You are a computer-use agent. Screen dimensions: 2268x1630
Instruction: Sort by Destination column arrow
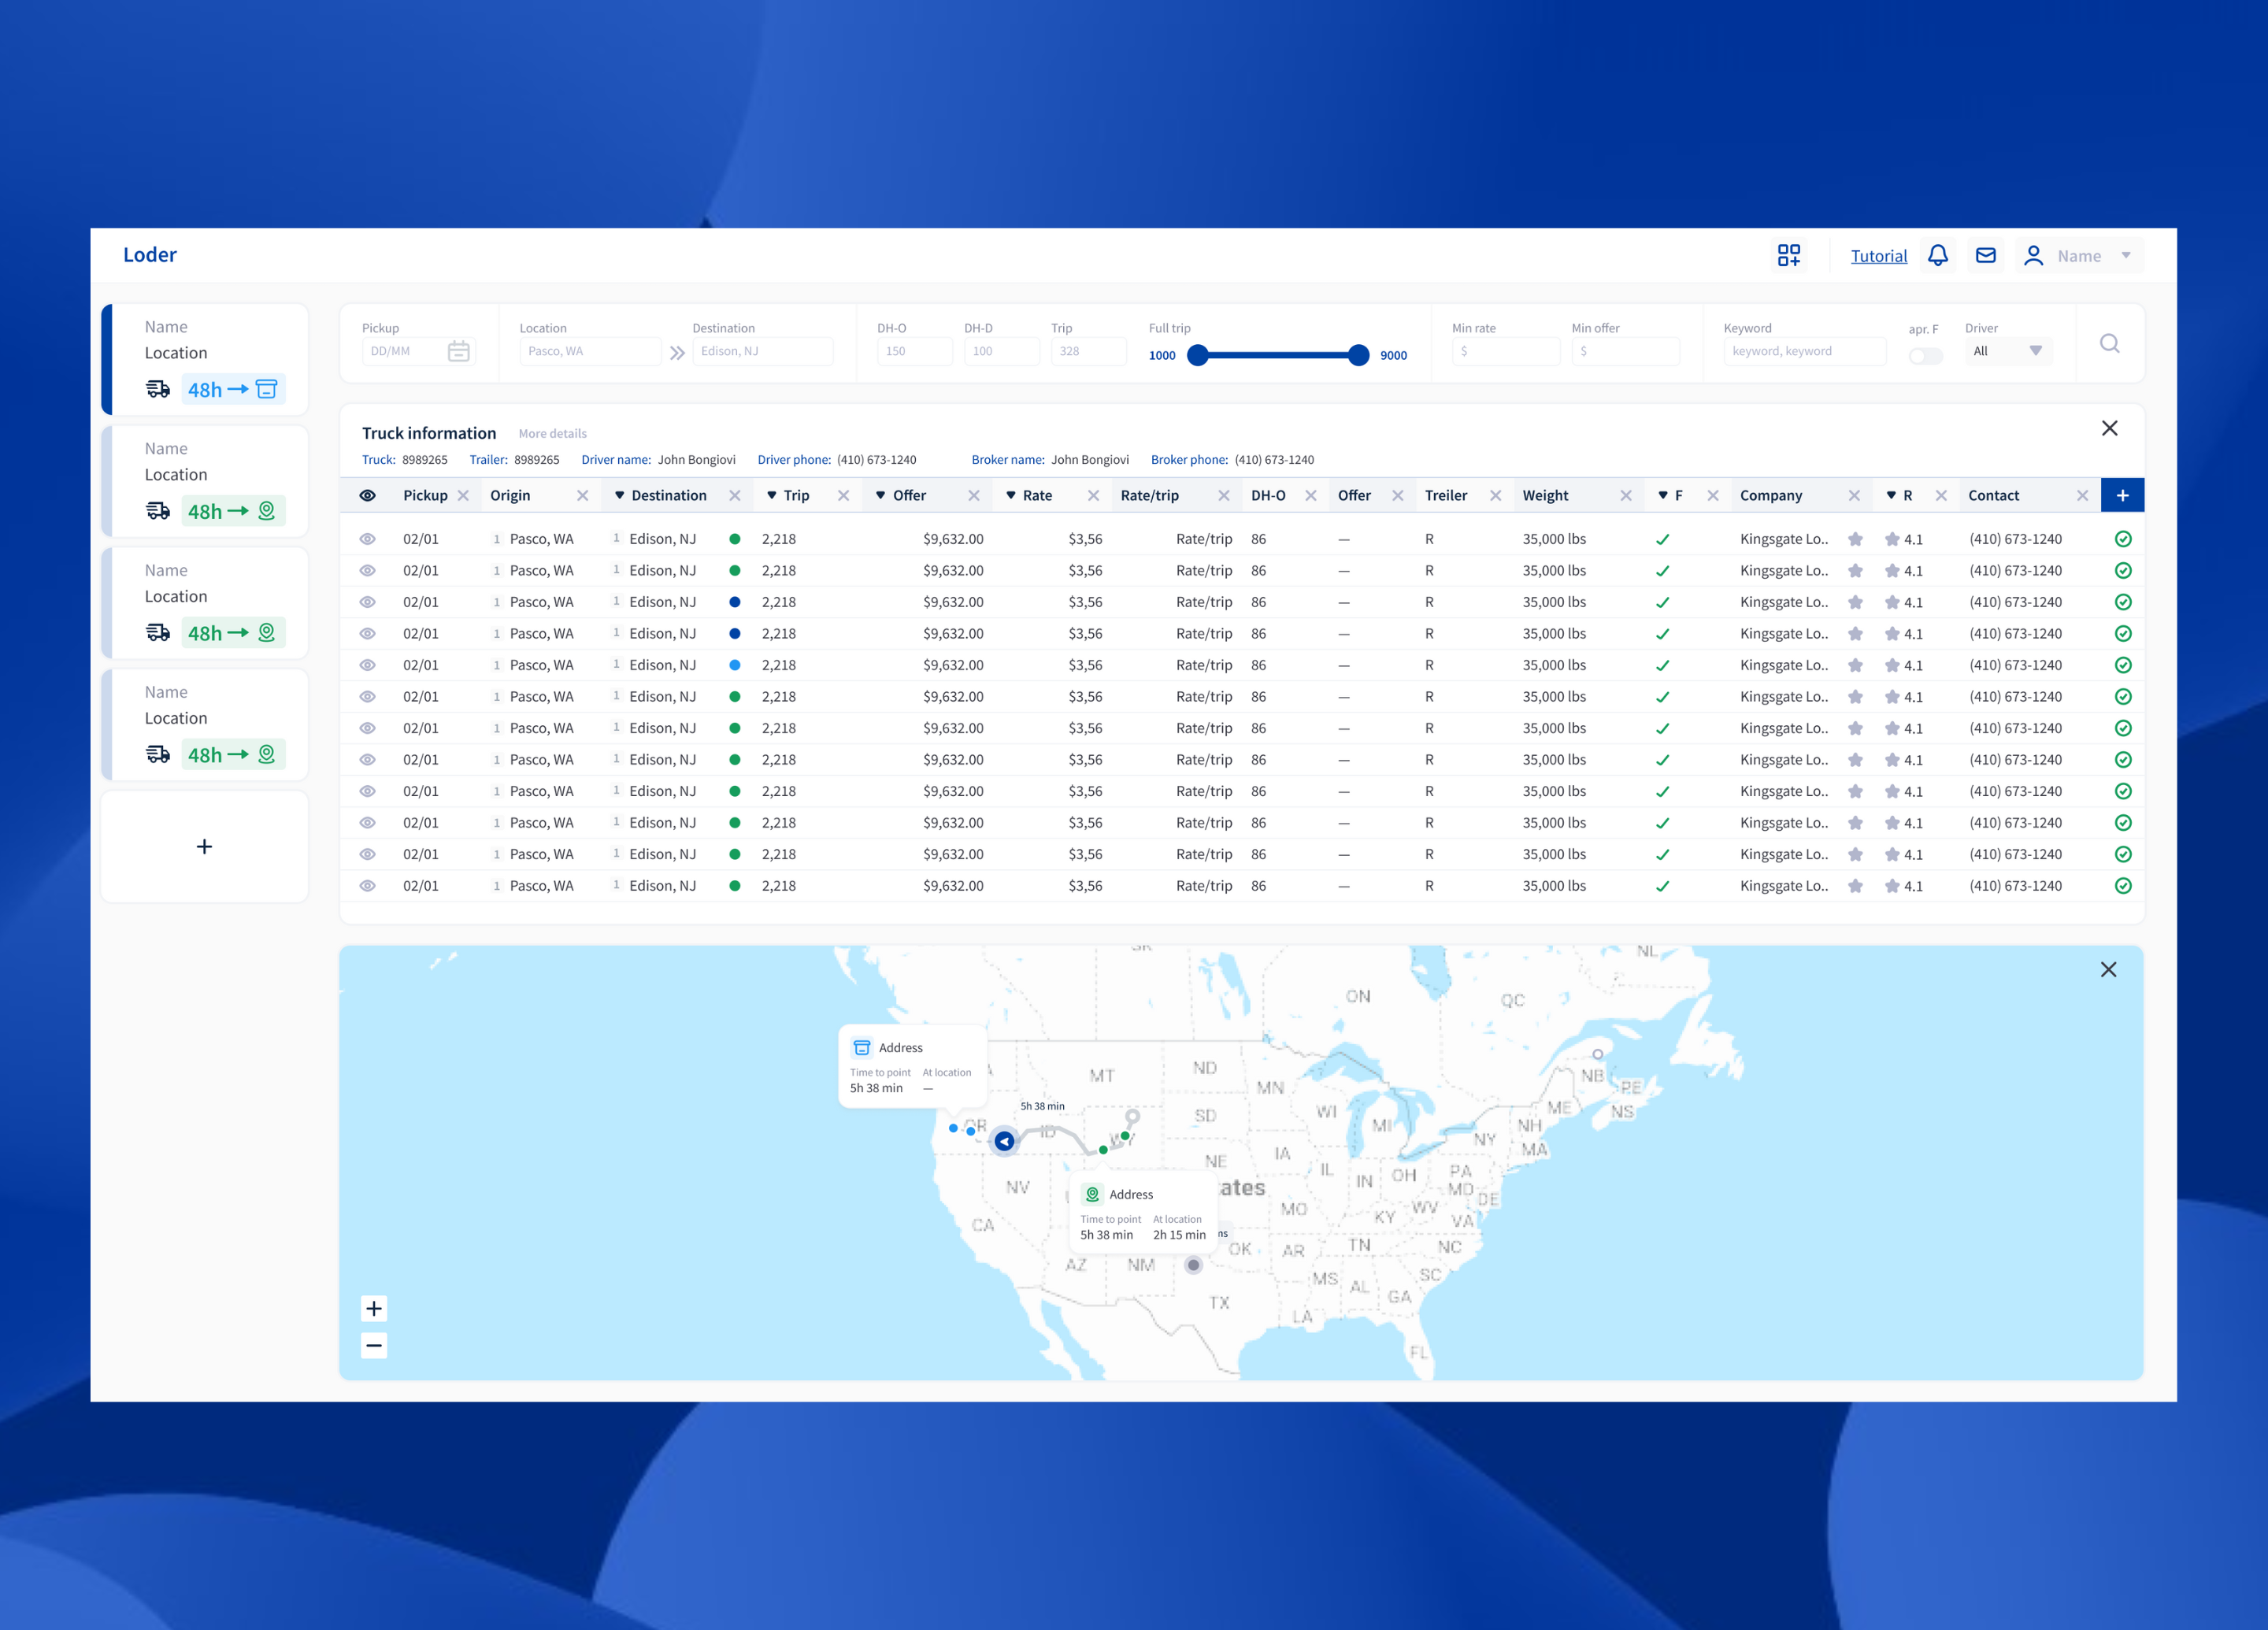(x=619, y=495)
